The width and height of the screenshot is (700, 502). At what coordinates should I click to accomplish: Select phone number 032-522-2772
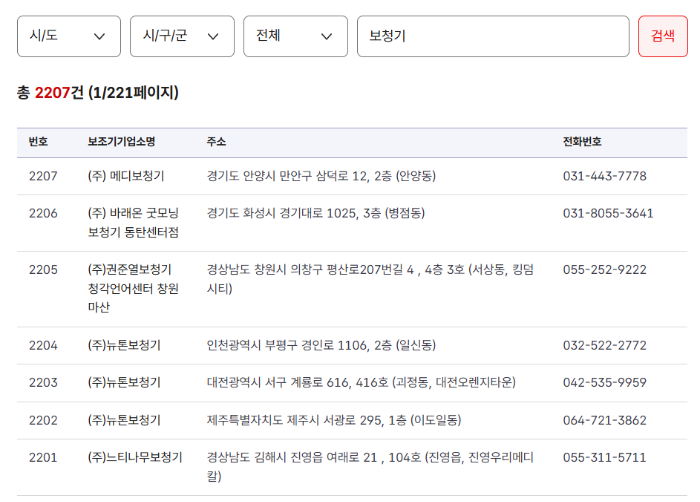point(604,346)
